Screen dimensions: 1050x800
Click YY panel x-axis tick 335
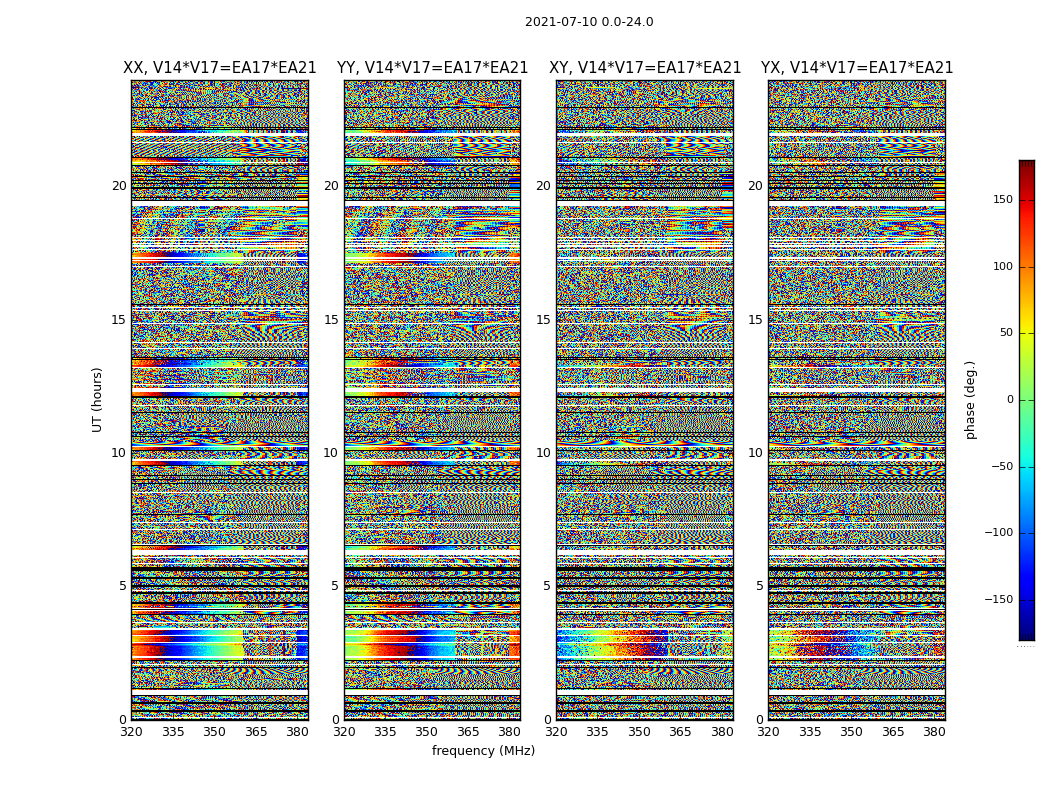tap(385, 732)
